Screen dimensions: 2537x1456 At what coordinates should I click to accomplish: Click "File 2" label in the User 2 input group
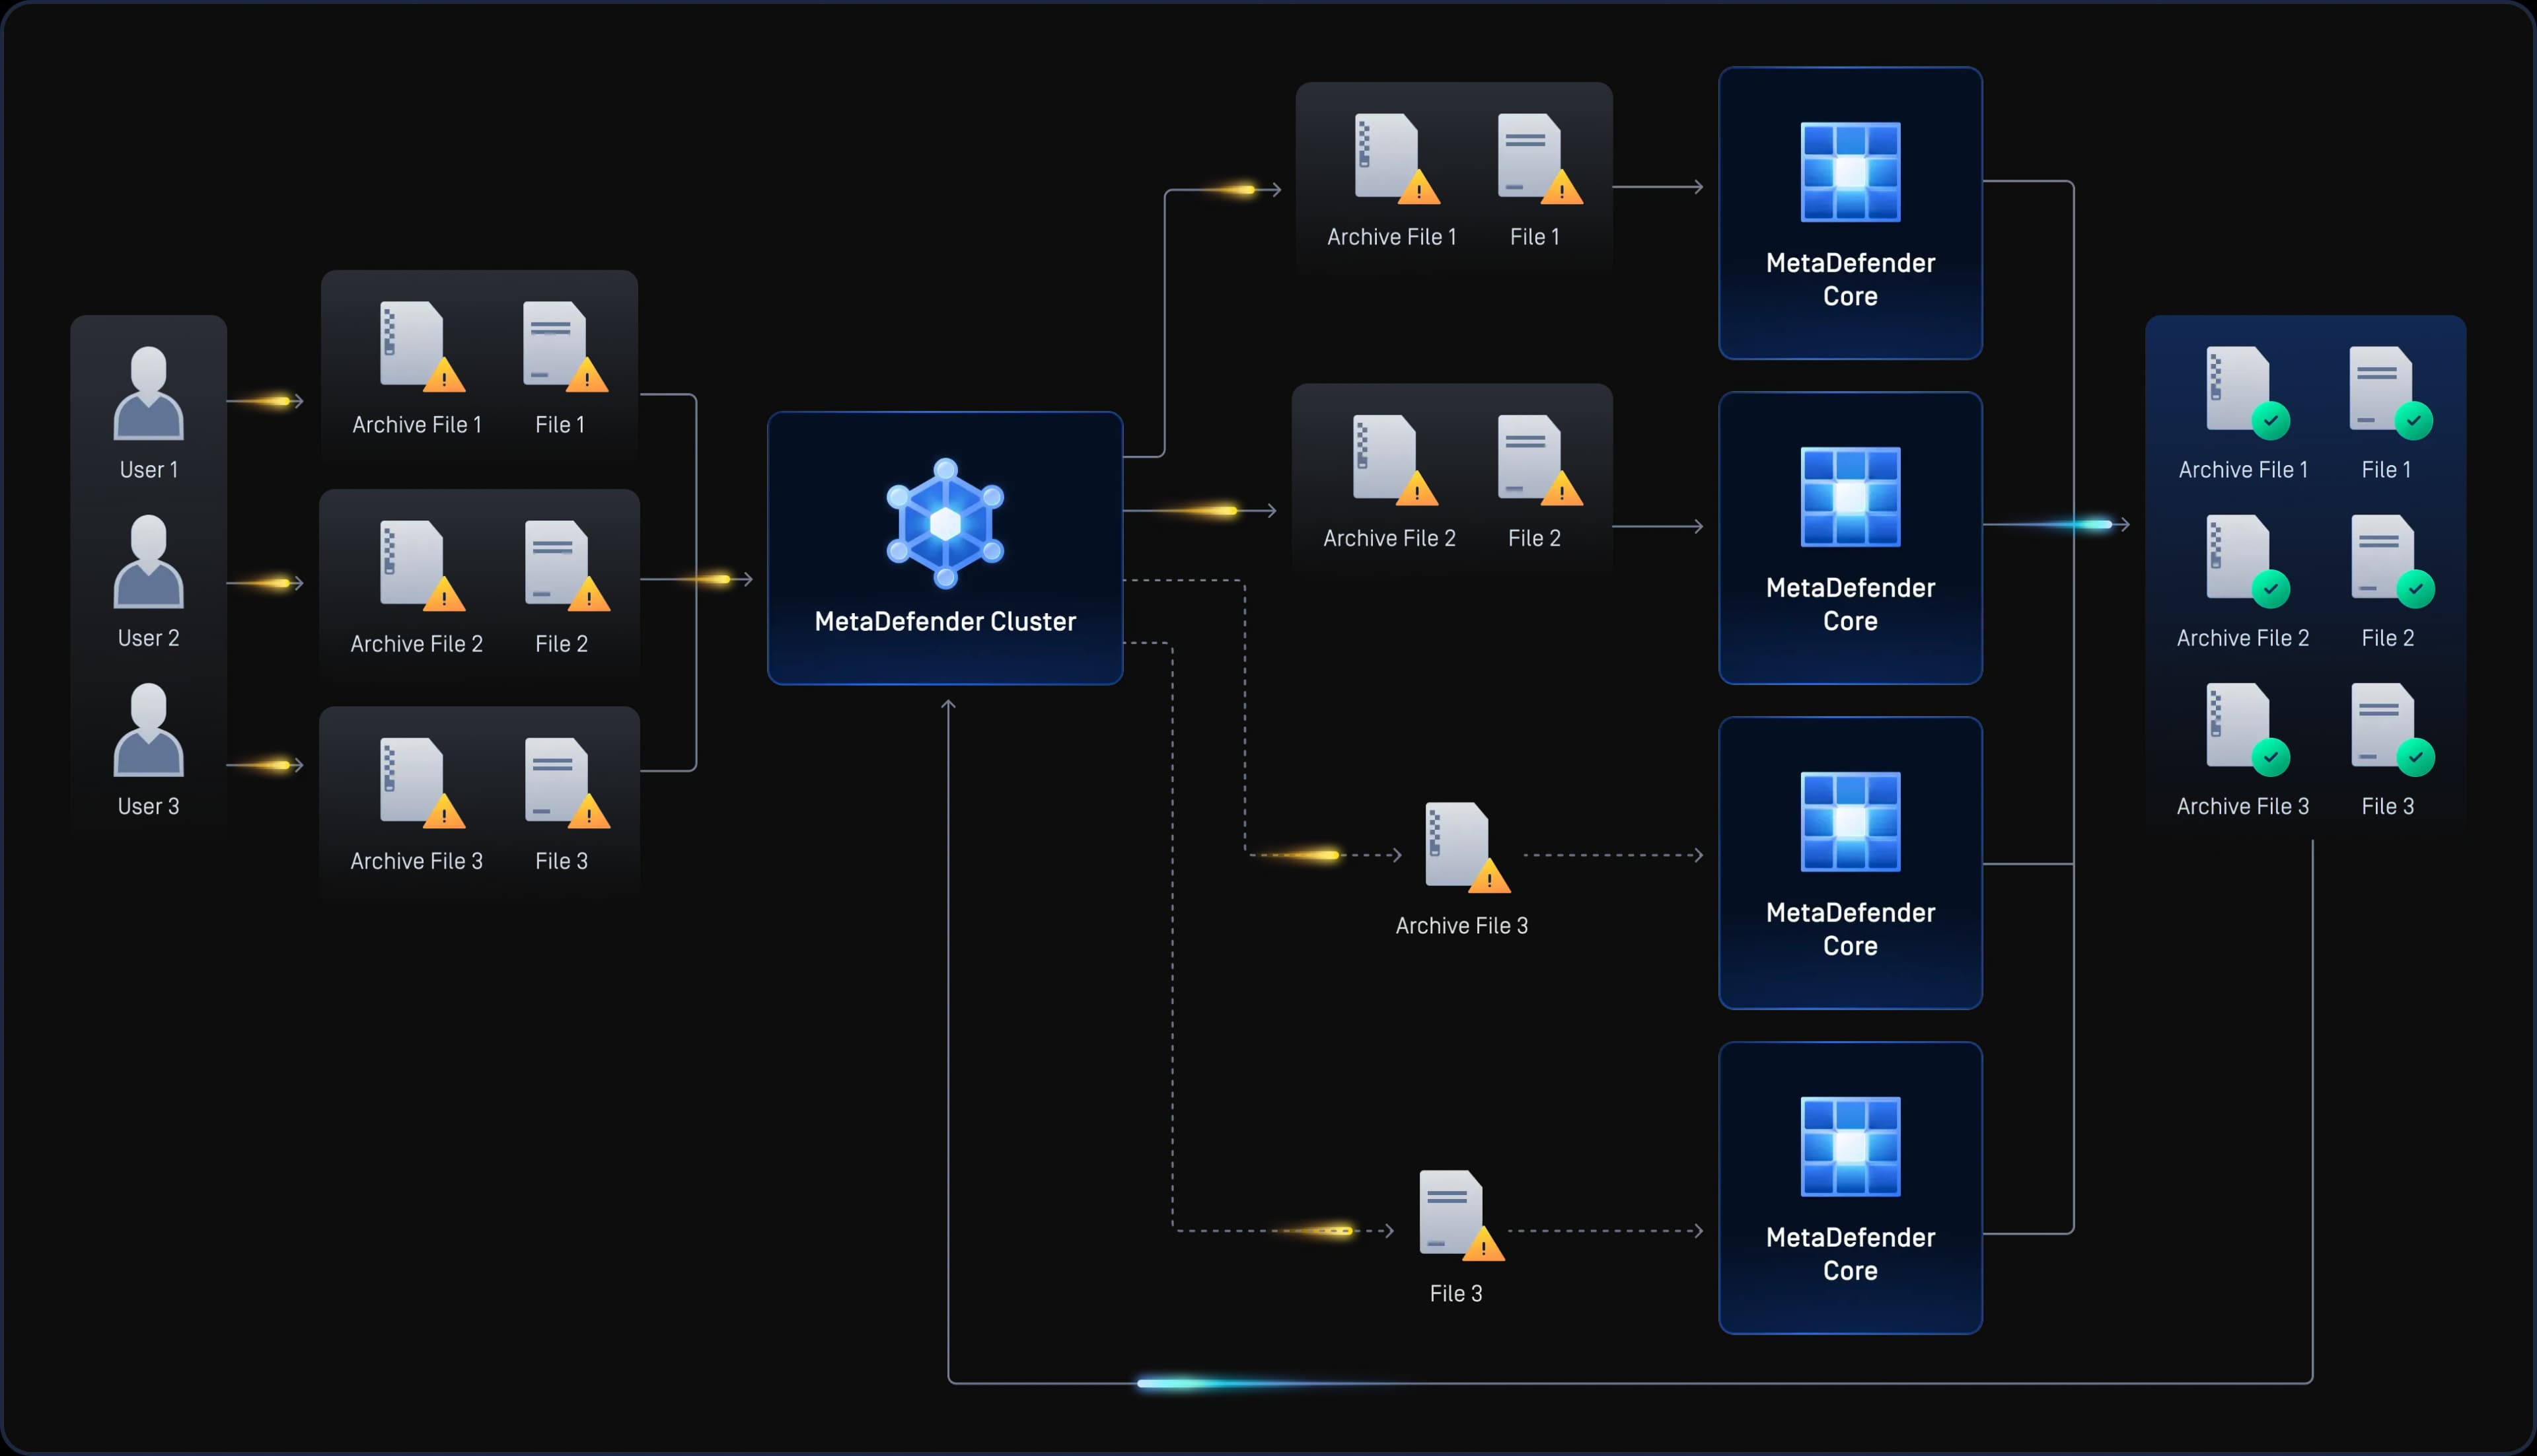(x=561, y=643)
